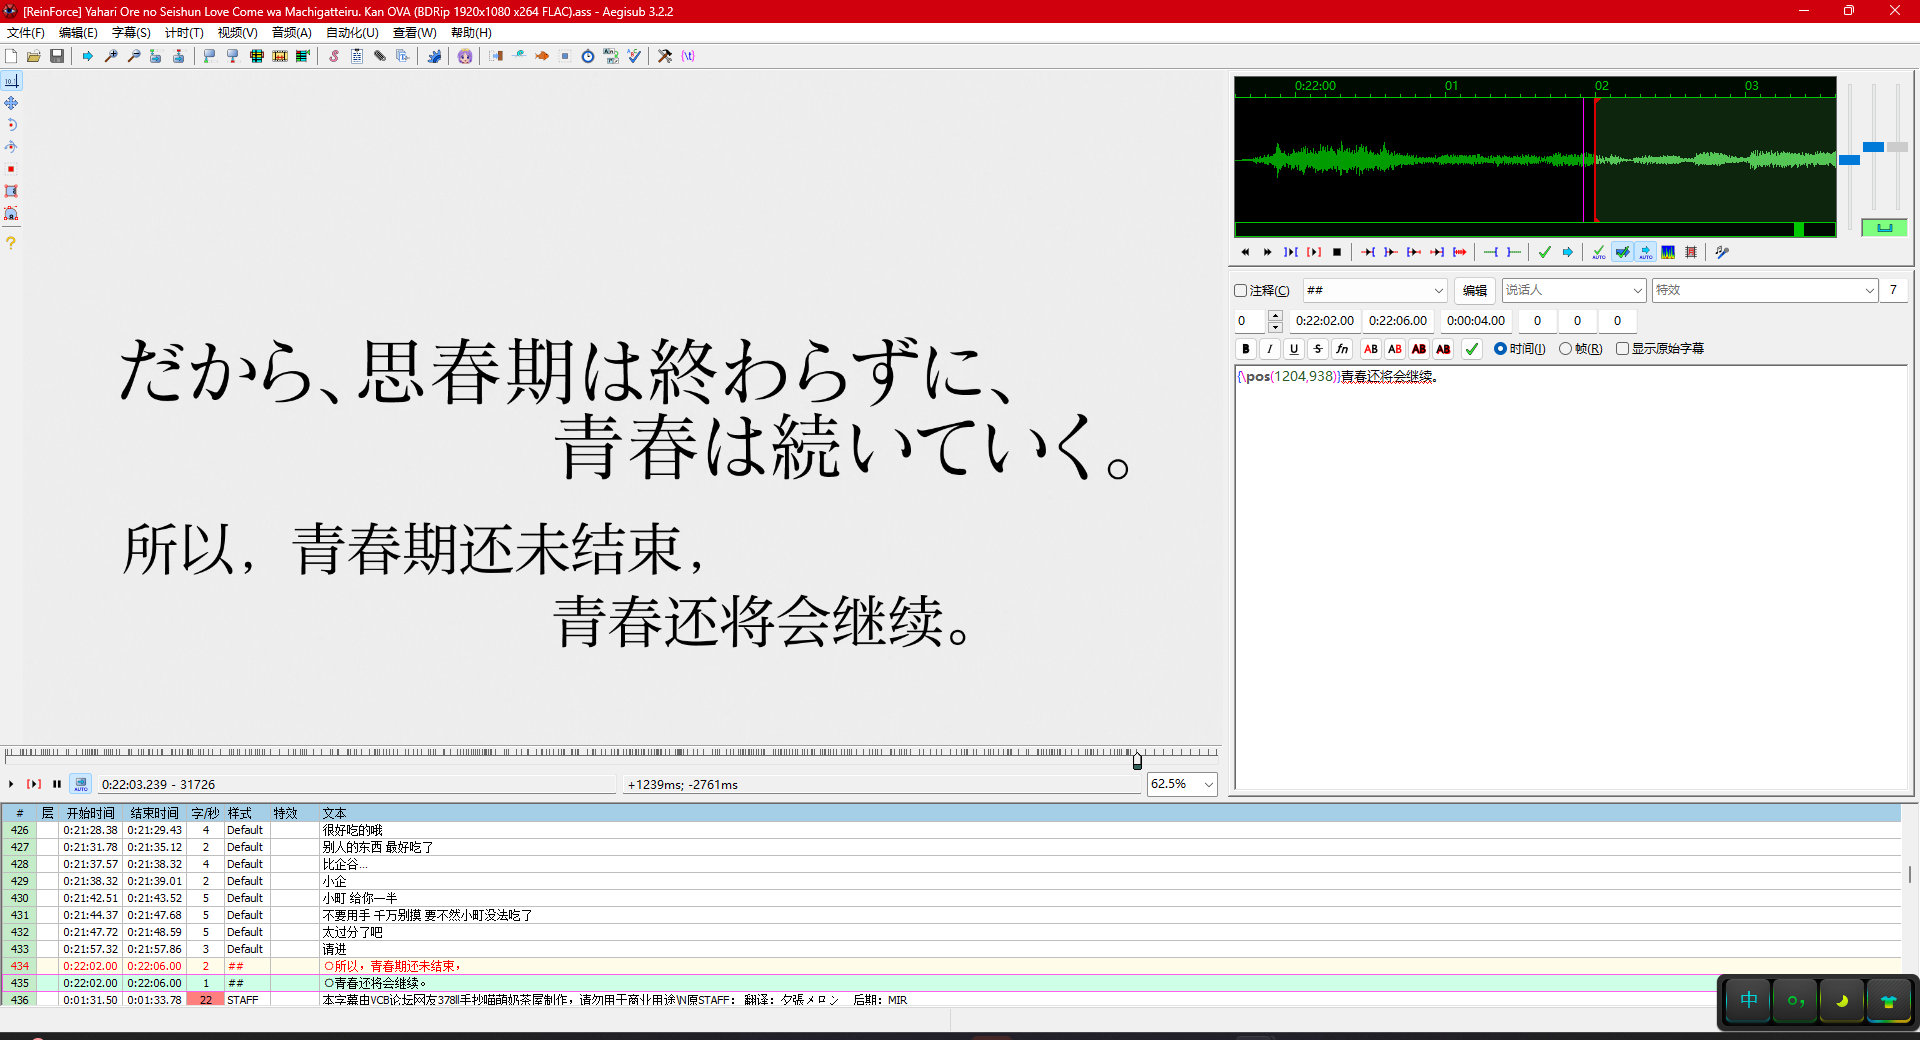Apply italics with the I button

pos(1270,349)
